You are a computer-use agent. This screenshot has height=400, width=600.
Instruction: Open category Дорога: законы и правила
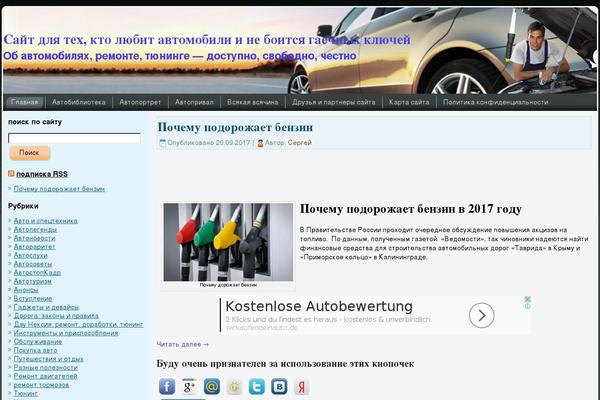click(x=56, y=316)
